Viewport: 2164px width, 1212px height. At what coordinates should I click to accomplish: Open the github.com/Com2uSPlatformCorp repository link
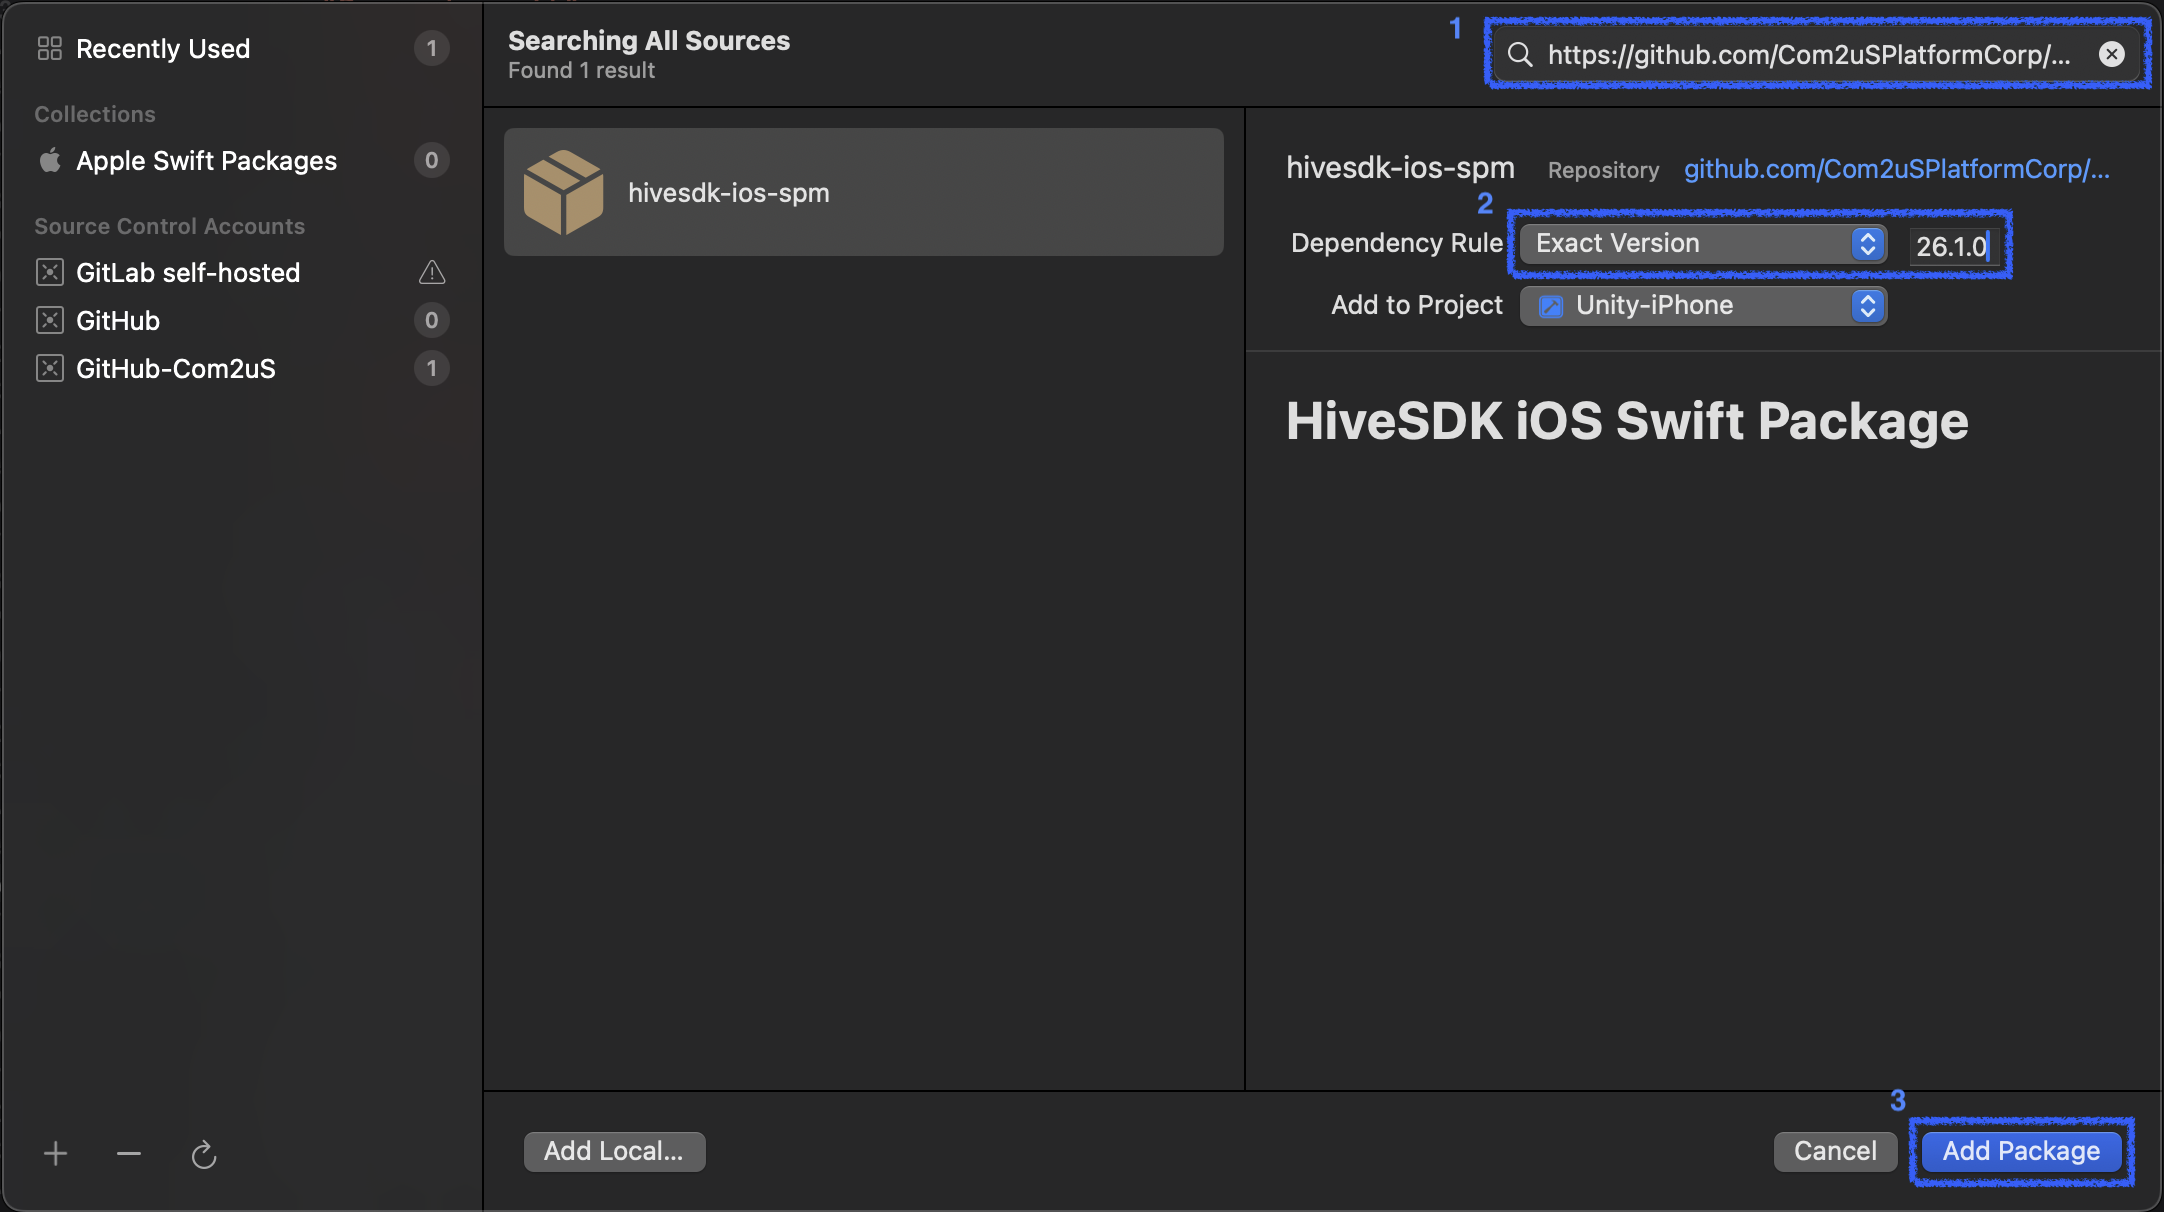coord(1896,169)
